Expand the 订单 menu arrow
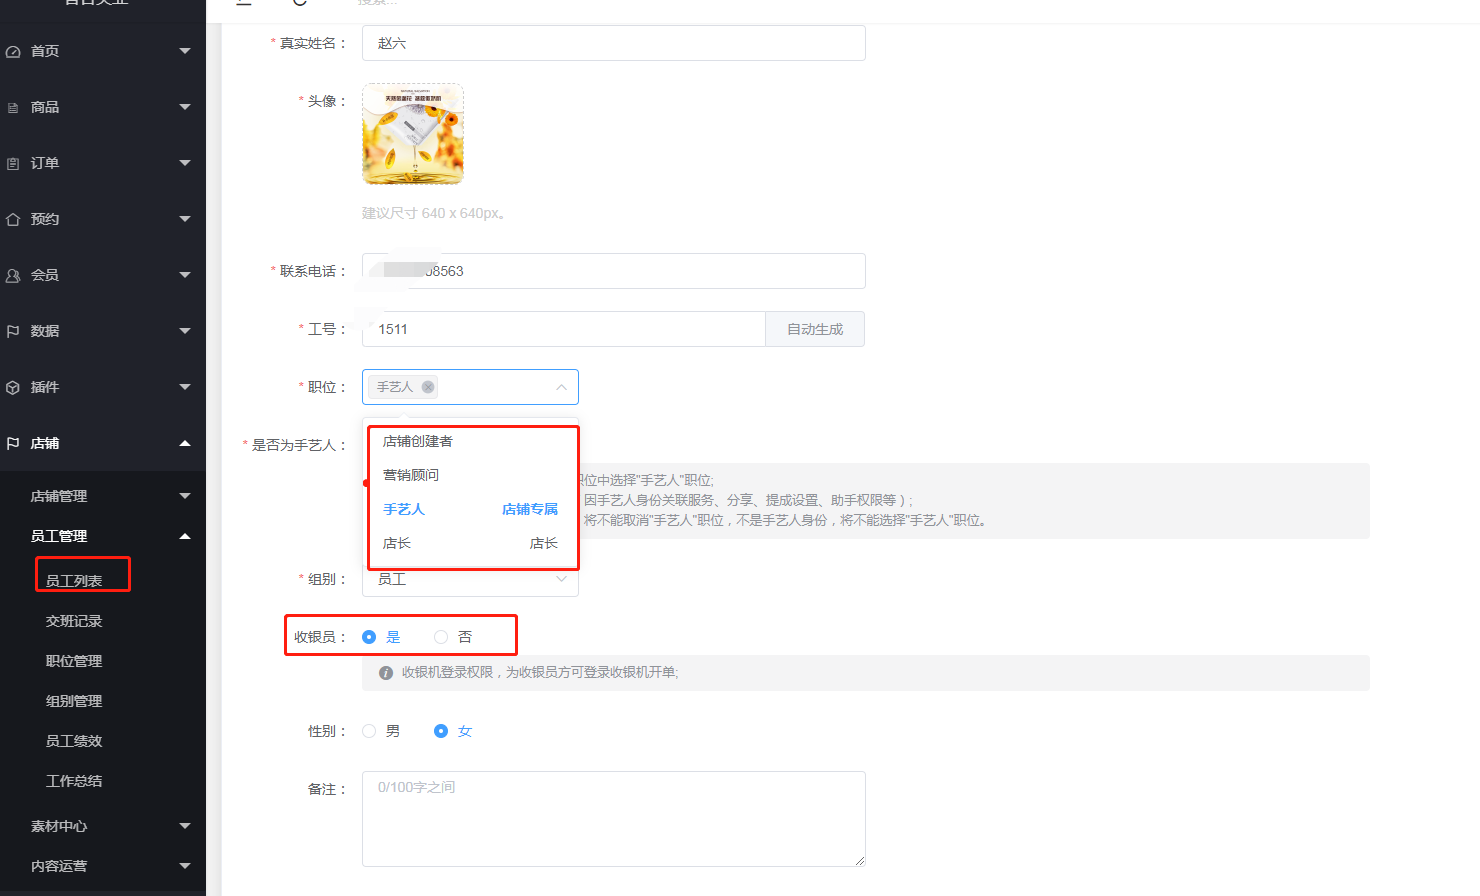This screenshot has width=1480, height=896. 185,163
